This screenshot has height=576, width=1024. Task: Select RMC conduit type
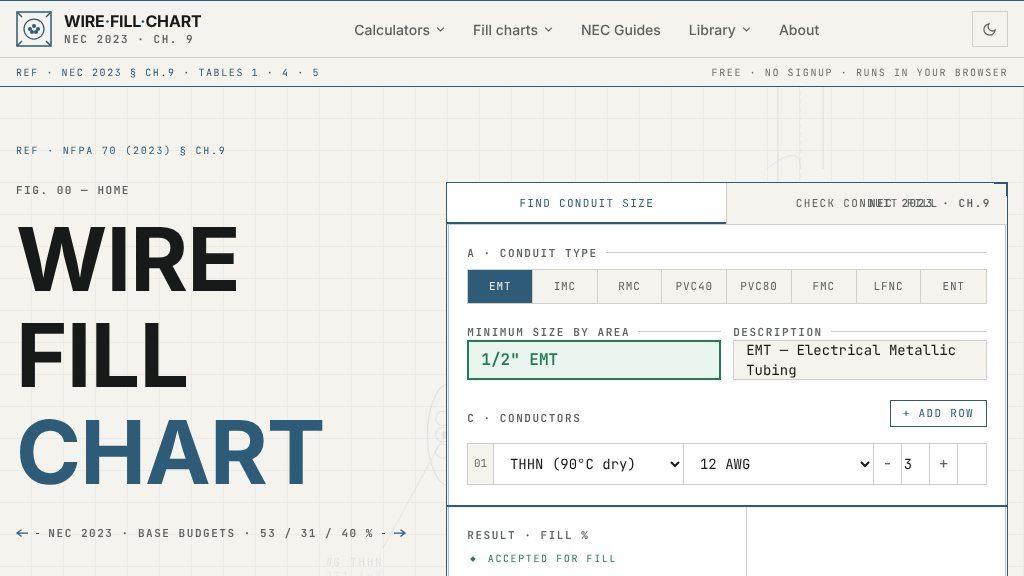coord(629,286)
